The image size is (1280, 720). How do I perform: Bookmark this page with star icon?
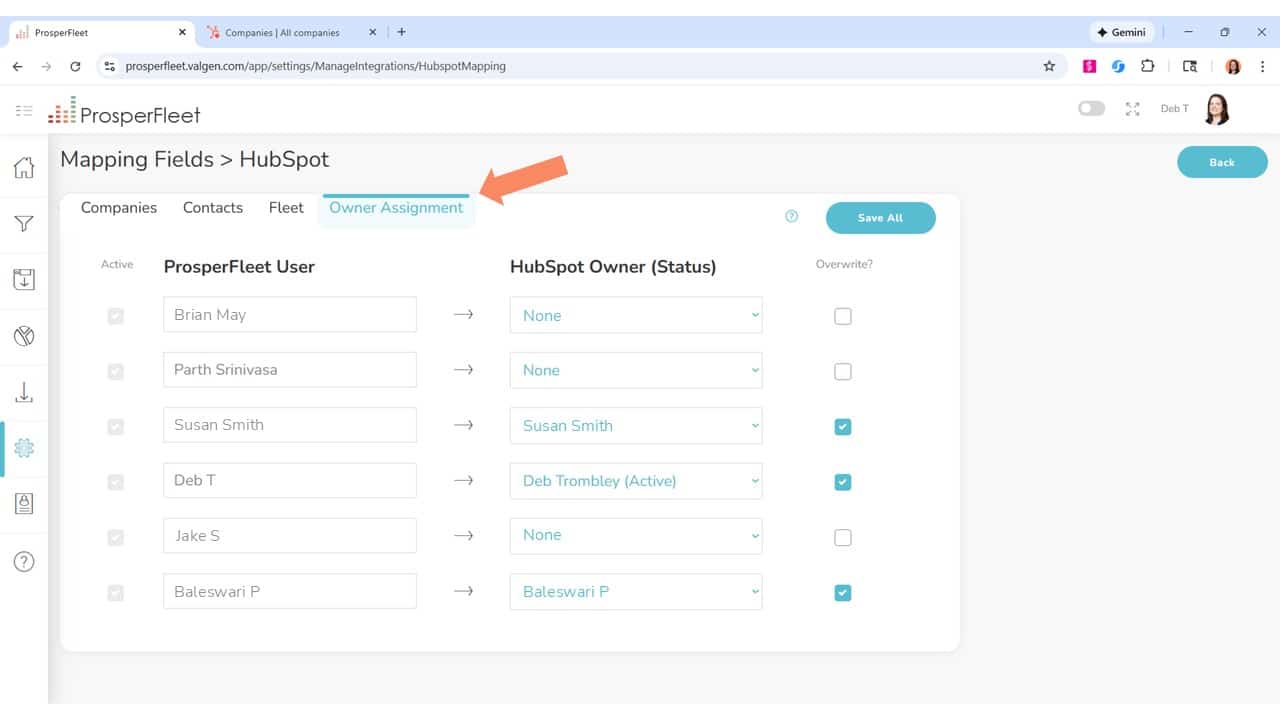point(1049,66)
